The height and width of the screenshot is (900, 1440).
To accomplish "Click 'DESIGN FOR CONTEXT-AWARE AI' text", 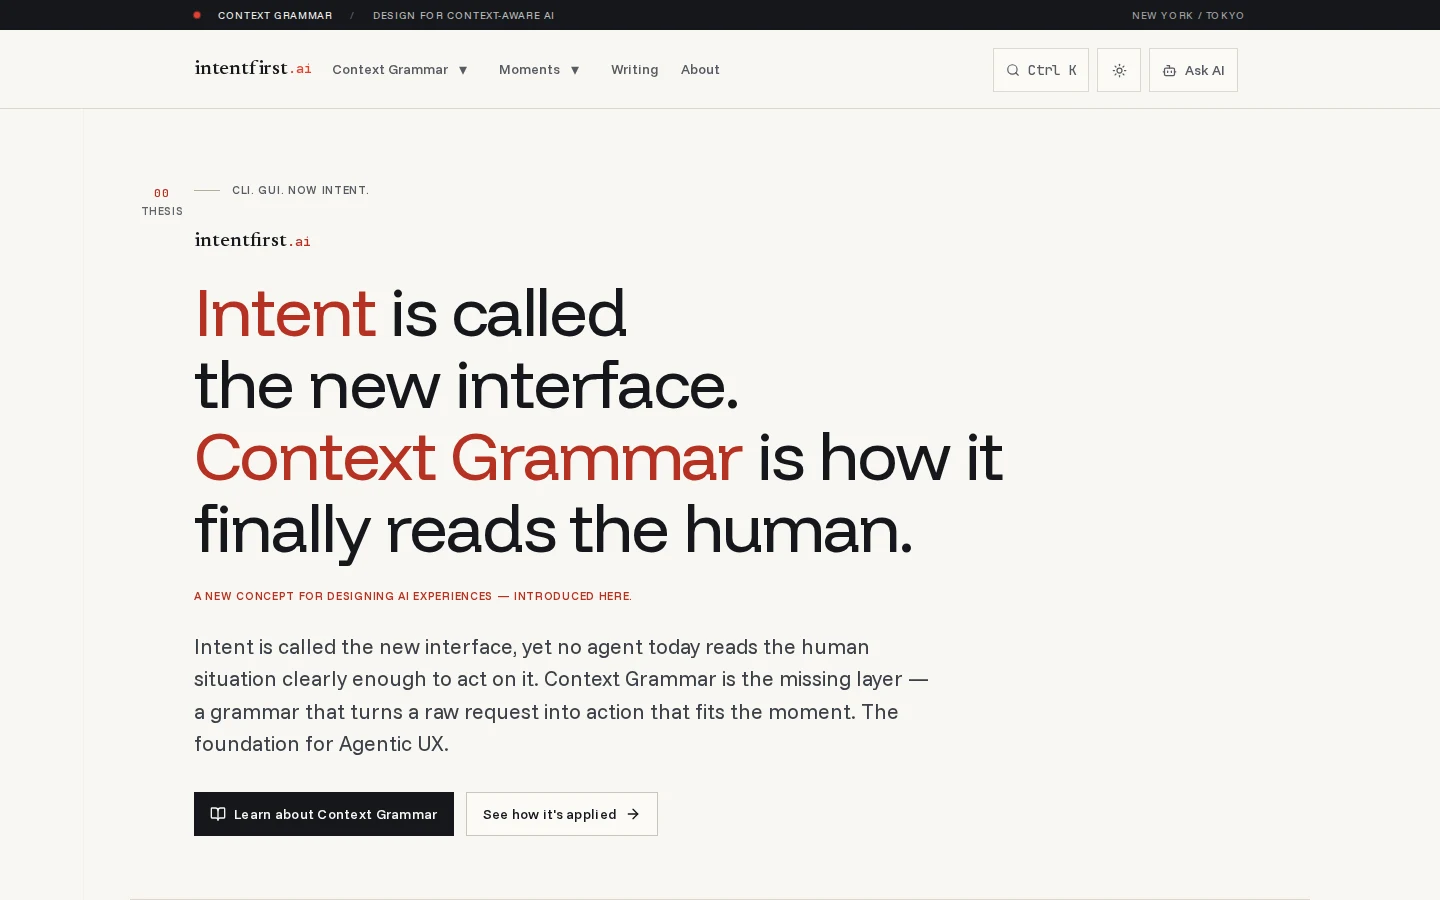I will 463,15.
